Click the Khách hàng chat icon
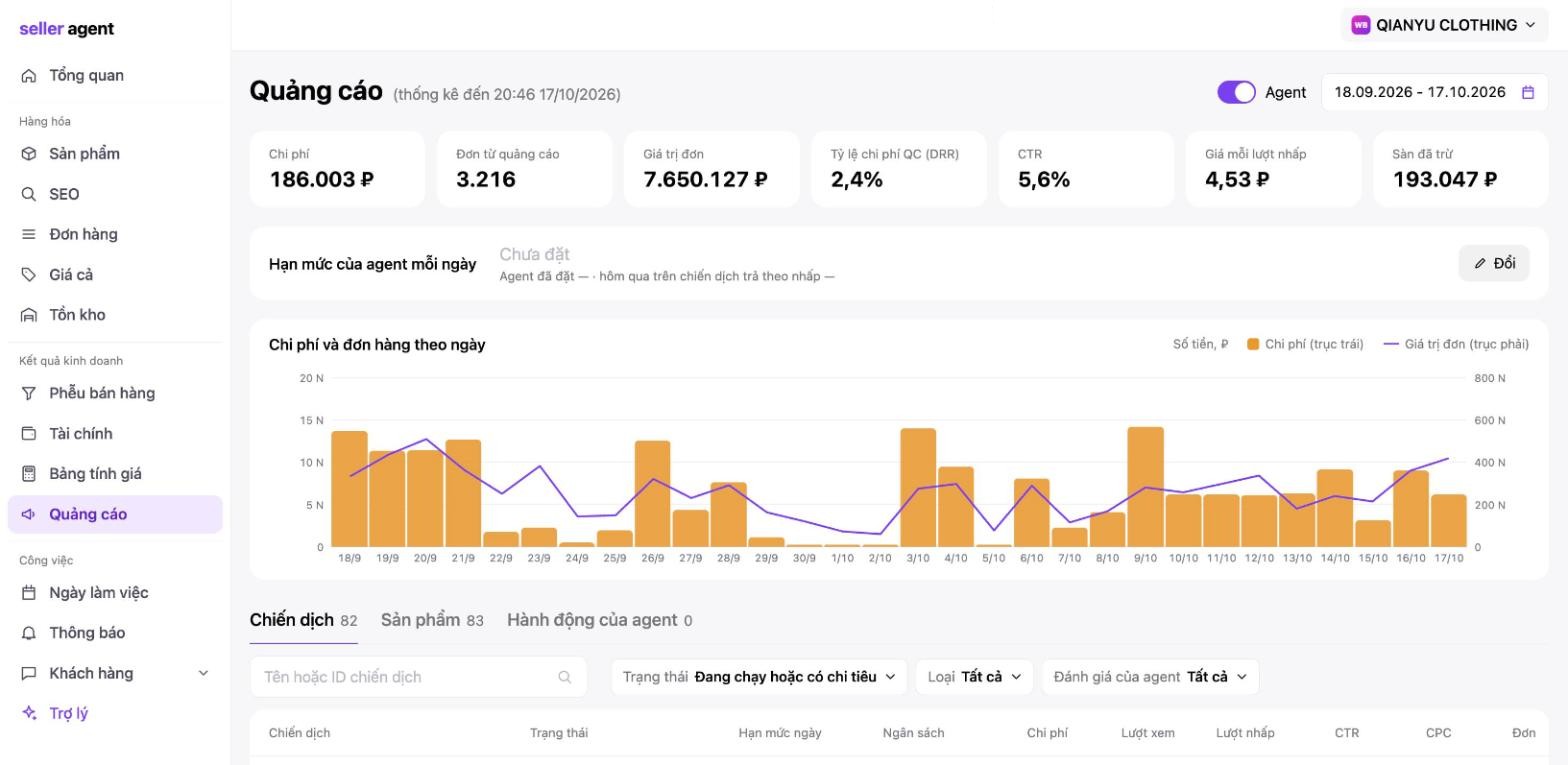 point(29,673)
